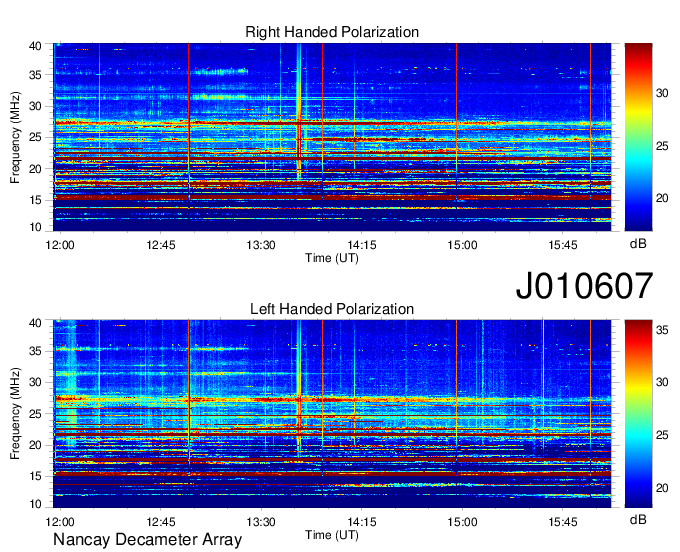The image size is (680, 552).
Task: Click the 10 MHz tick label of Left Handed plot
Action: pos(35,504)
